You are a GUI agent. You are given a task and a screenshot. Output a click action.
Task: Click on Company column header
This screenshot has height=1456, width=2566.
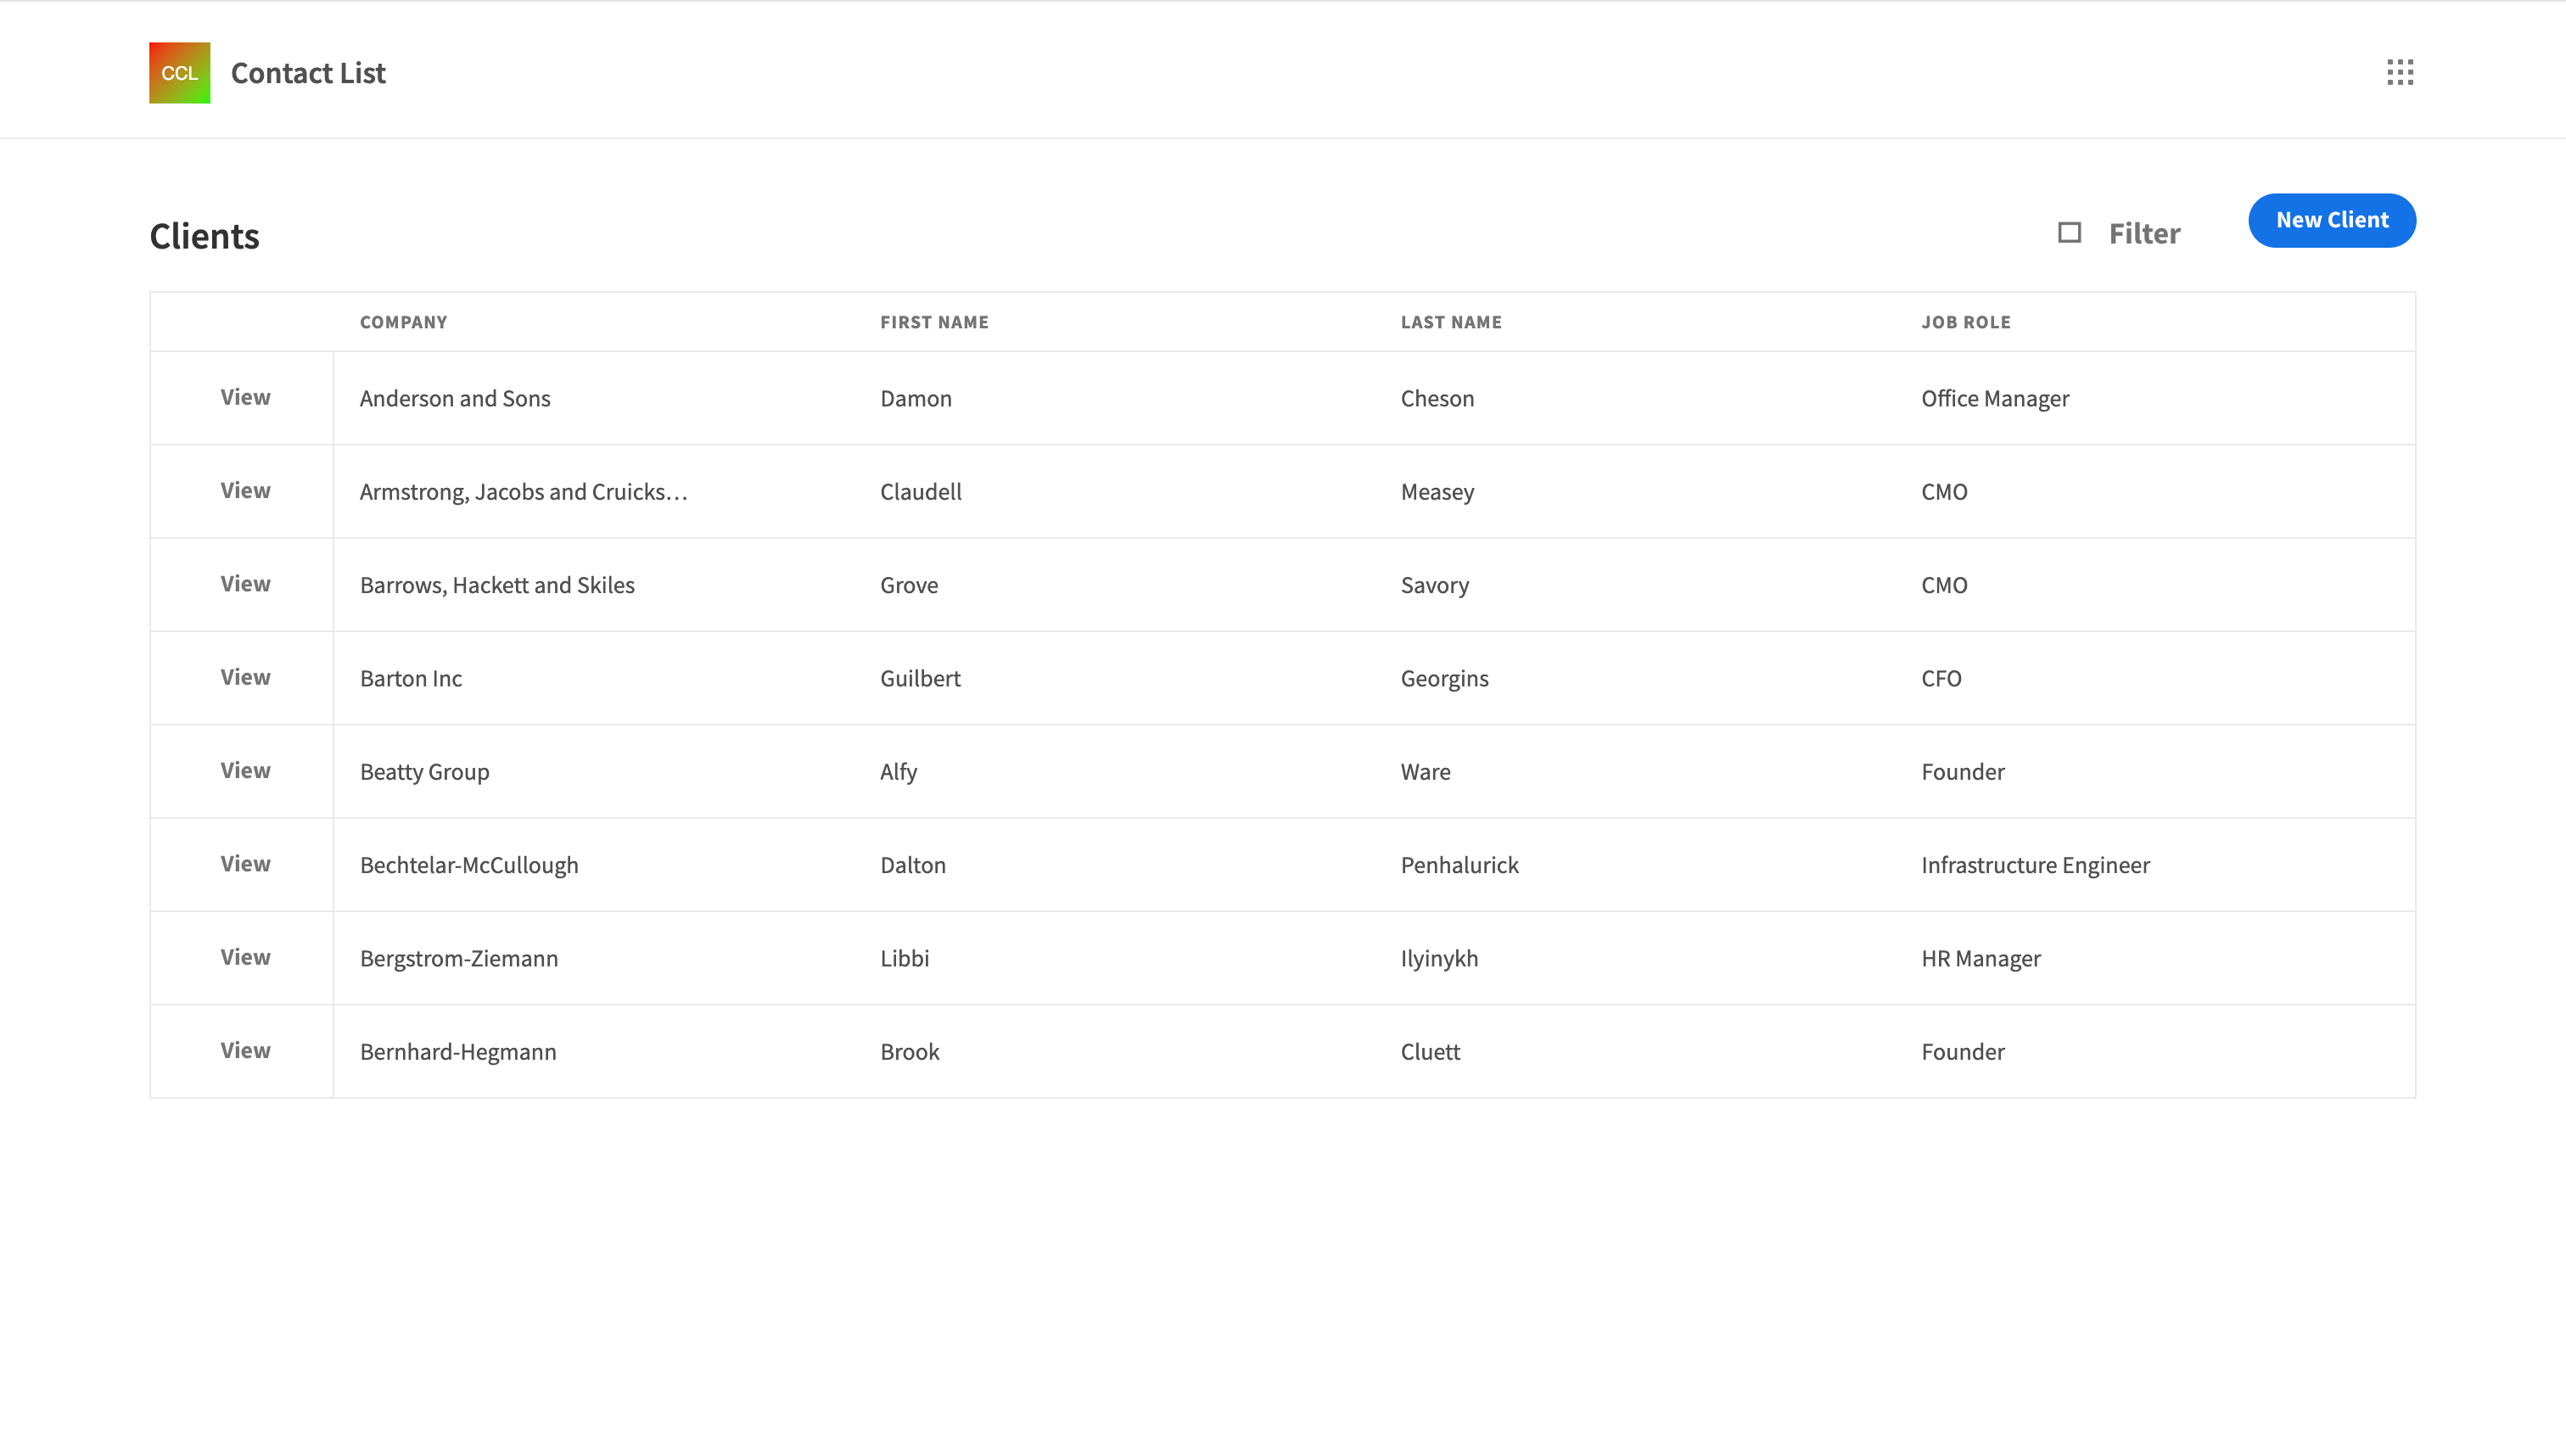point(402,321)
